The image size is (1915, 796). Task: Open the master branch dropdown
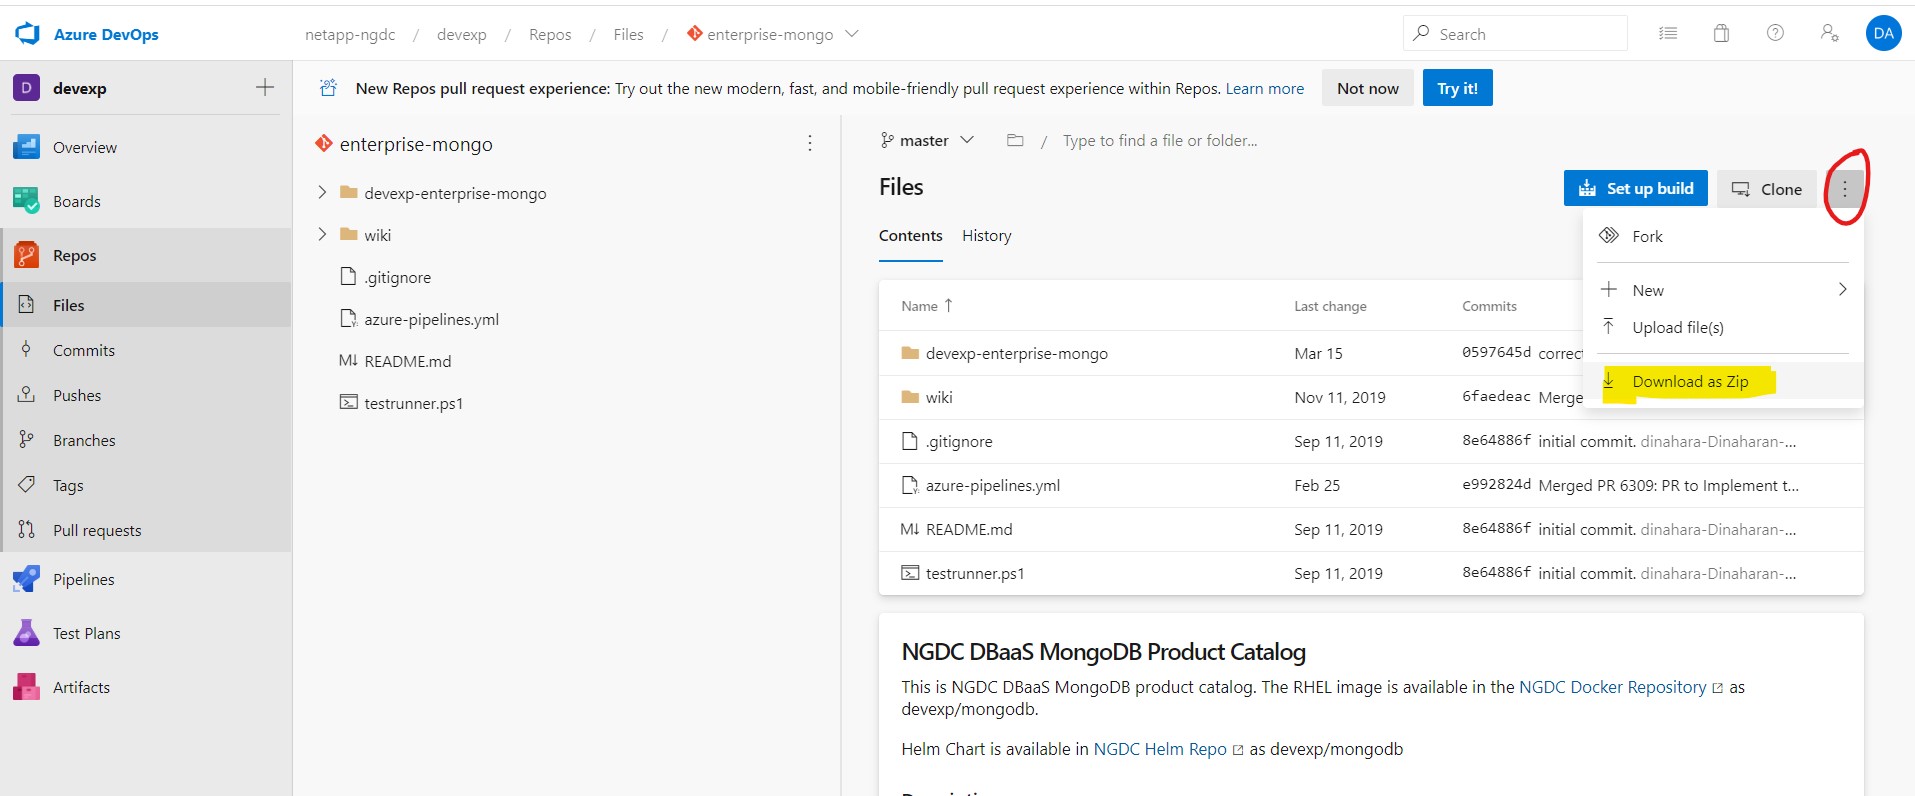927,141
